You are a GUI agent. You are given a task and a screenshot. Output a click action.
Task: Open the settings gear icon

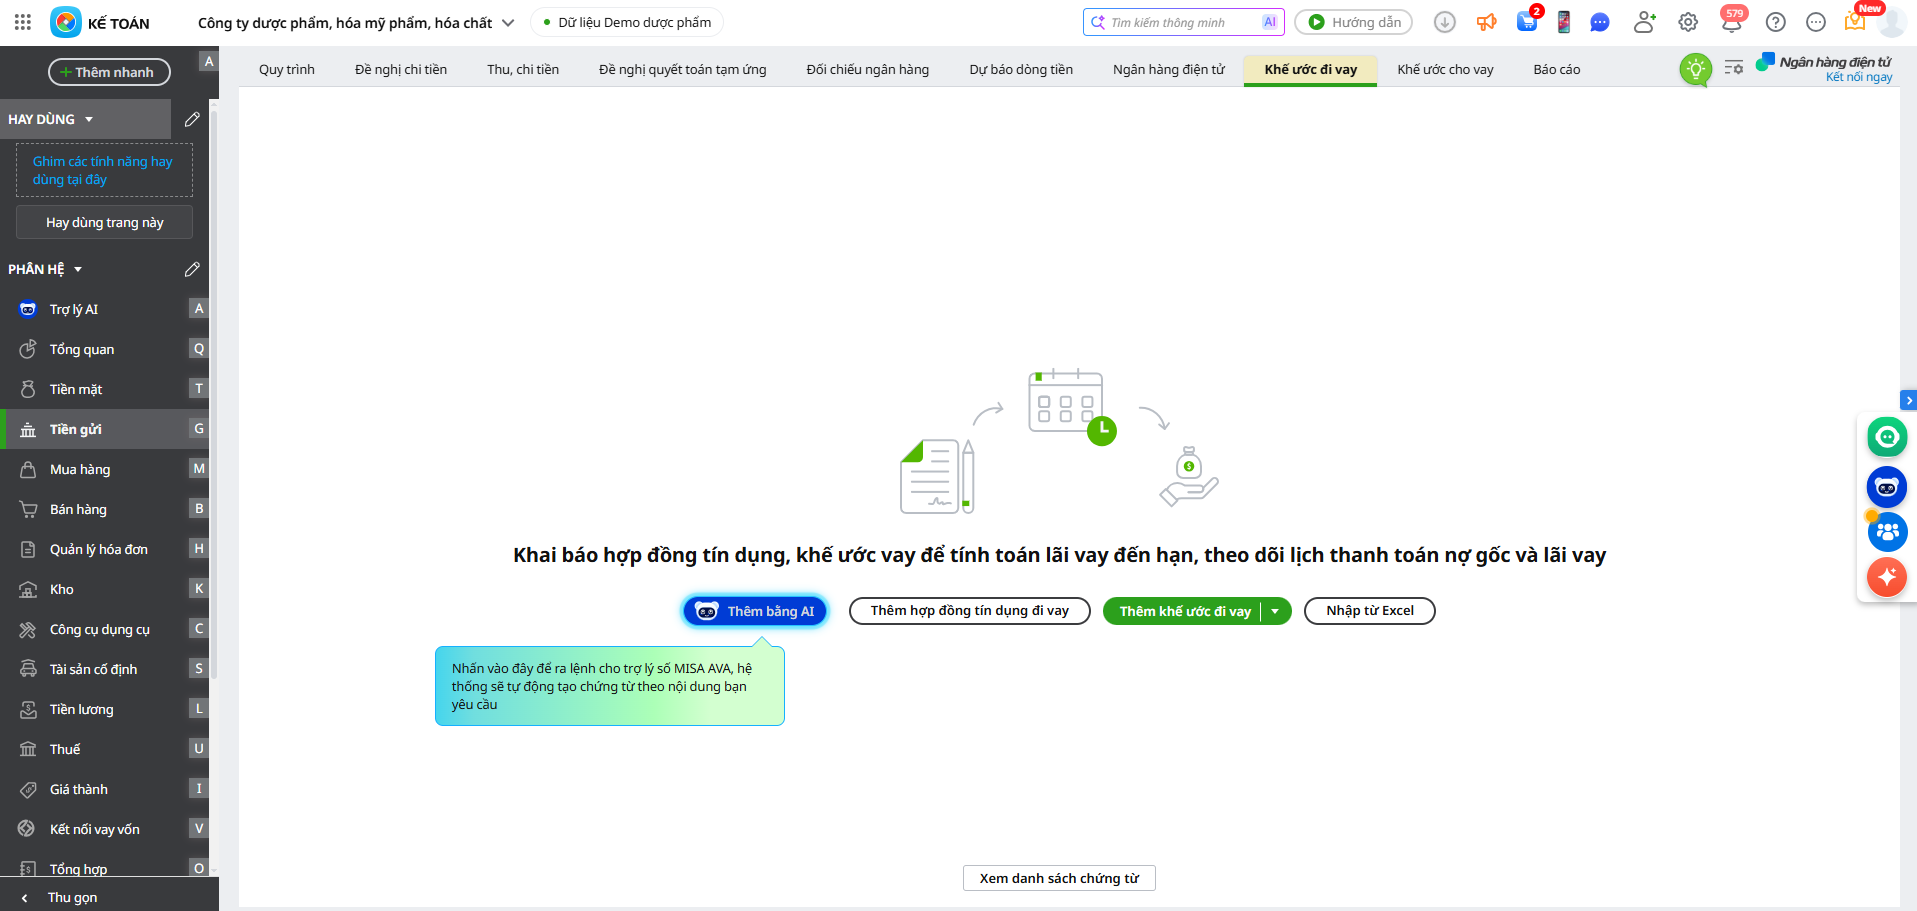coord(1688,22)
